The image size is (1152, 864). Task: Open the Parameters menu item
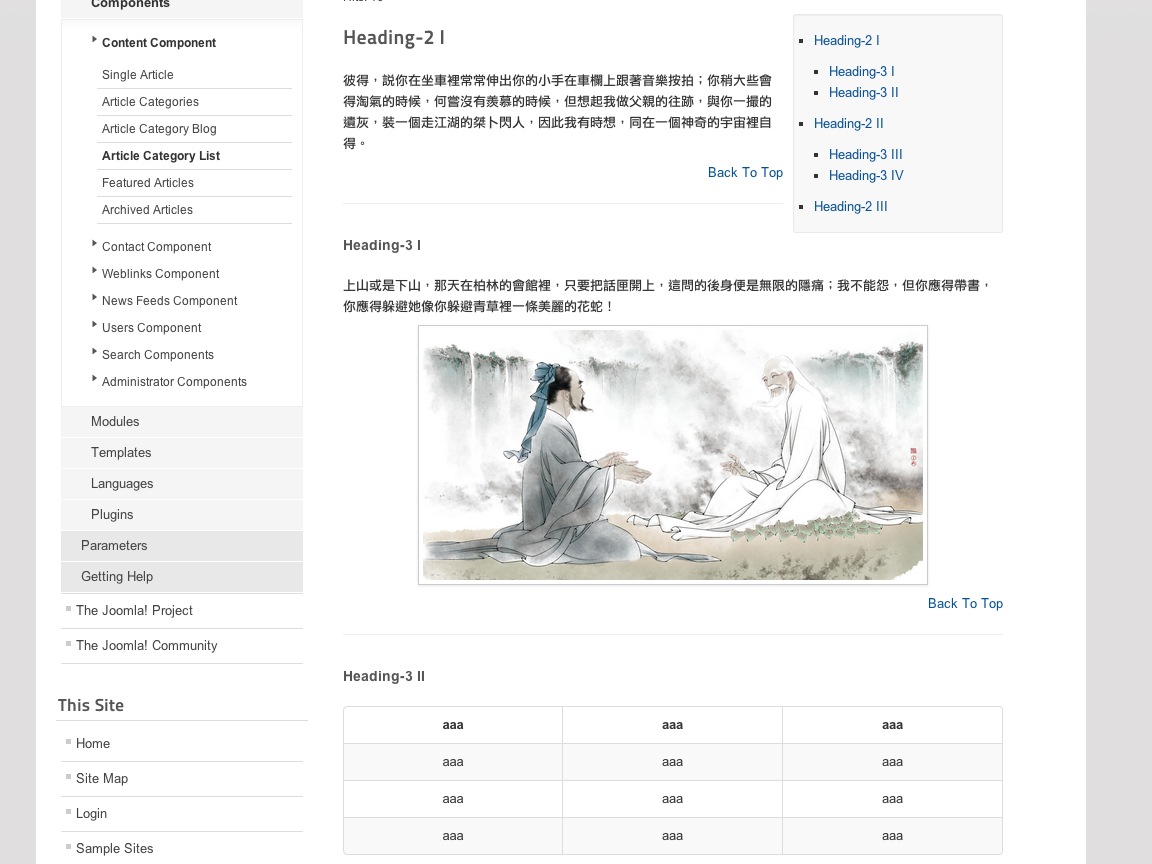181,546
